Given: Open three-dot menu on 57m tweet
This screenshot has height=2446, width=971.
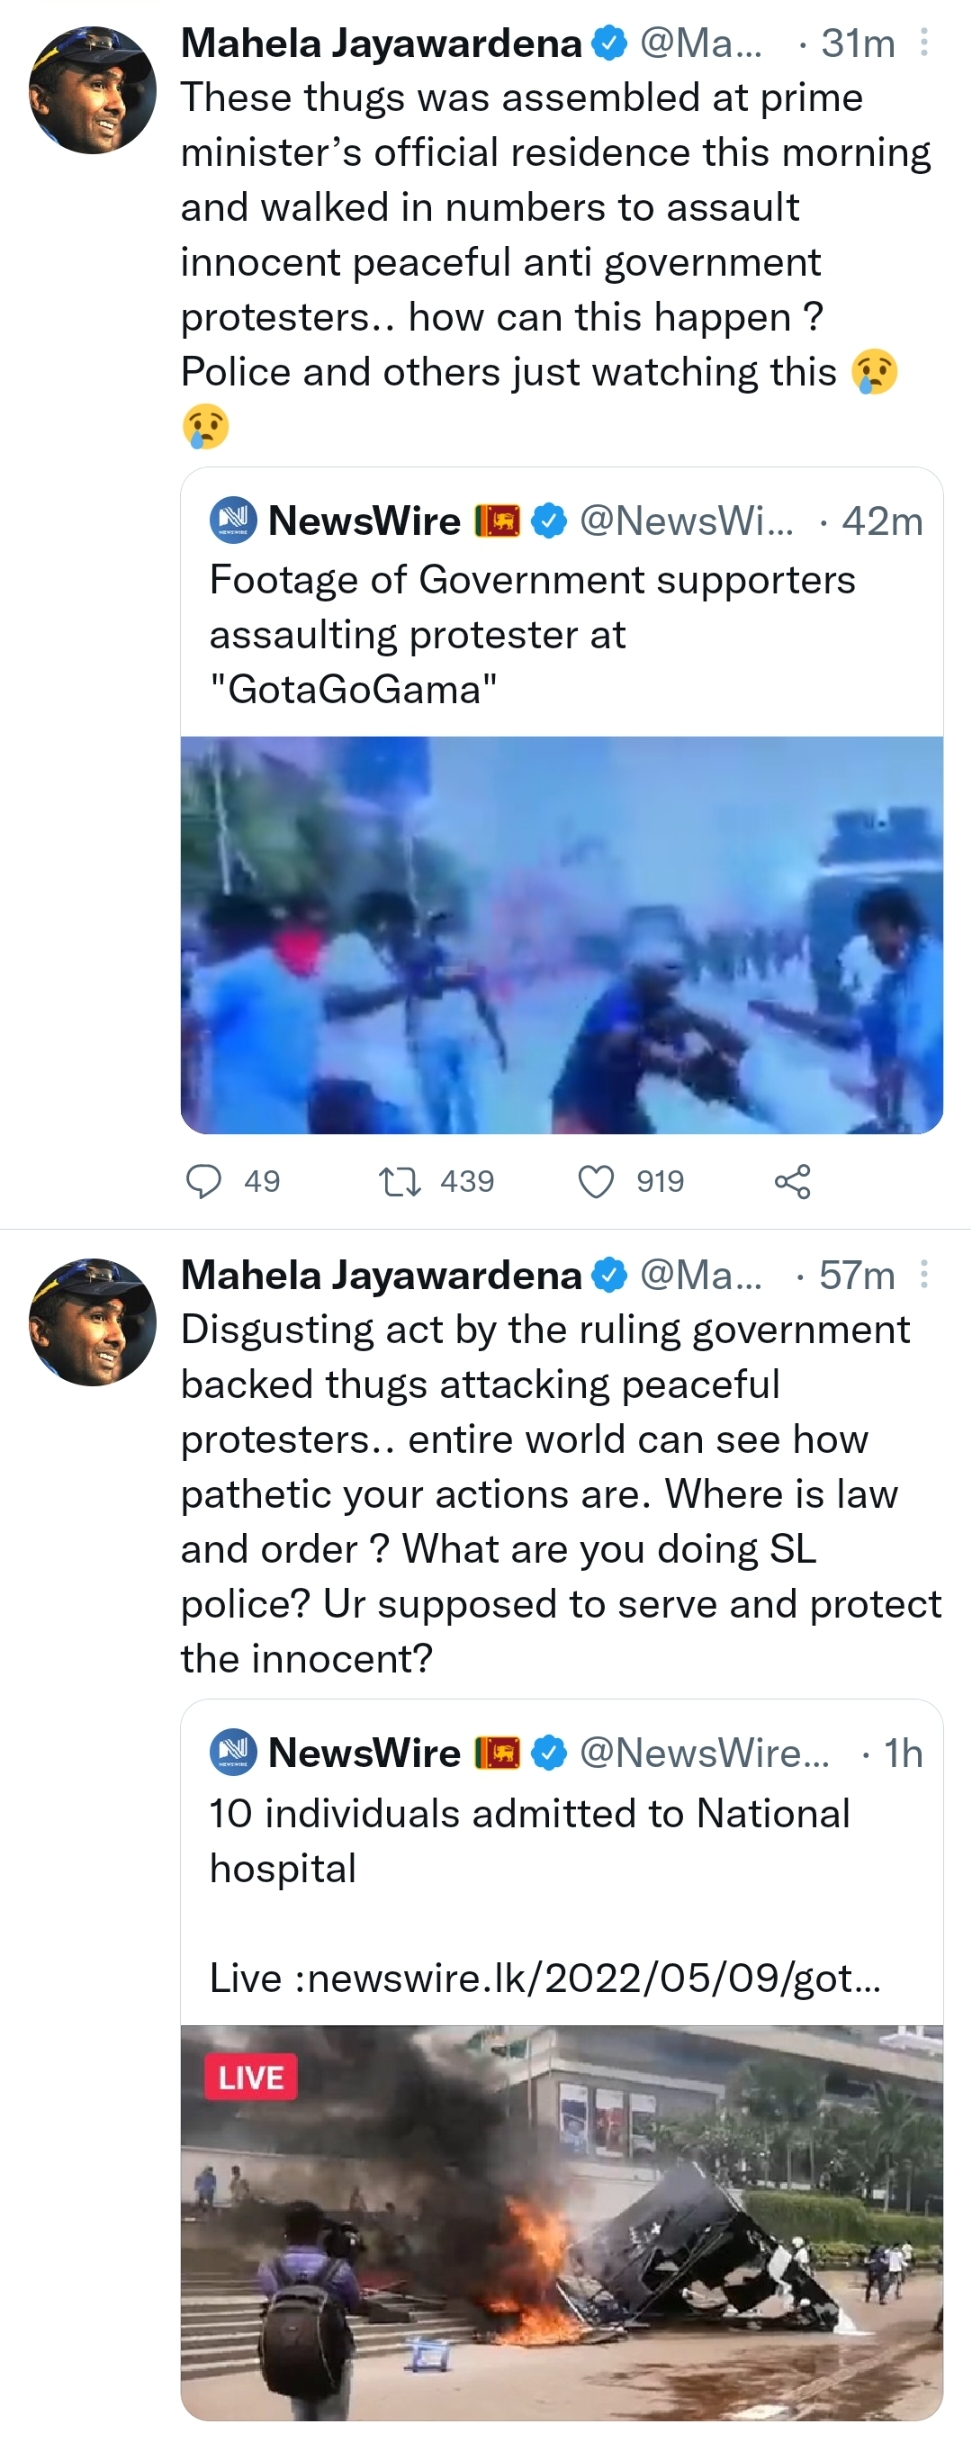Looking at the screenshot, I should coord(924,1274).
